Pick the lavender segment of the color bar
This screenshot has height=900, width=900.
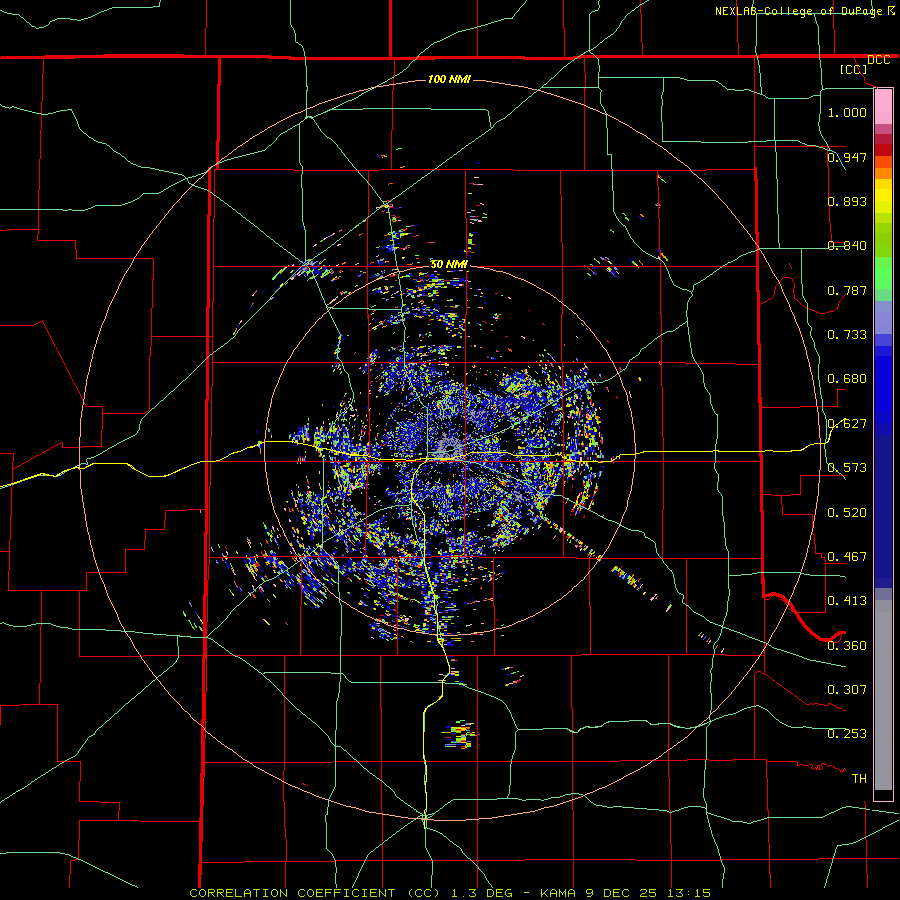tap(883, 317)
